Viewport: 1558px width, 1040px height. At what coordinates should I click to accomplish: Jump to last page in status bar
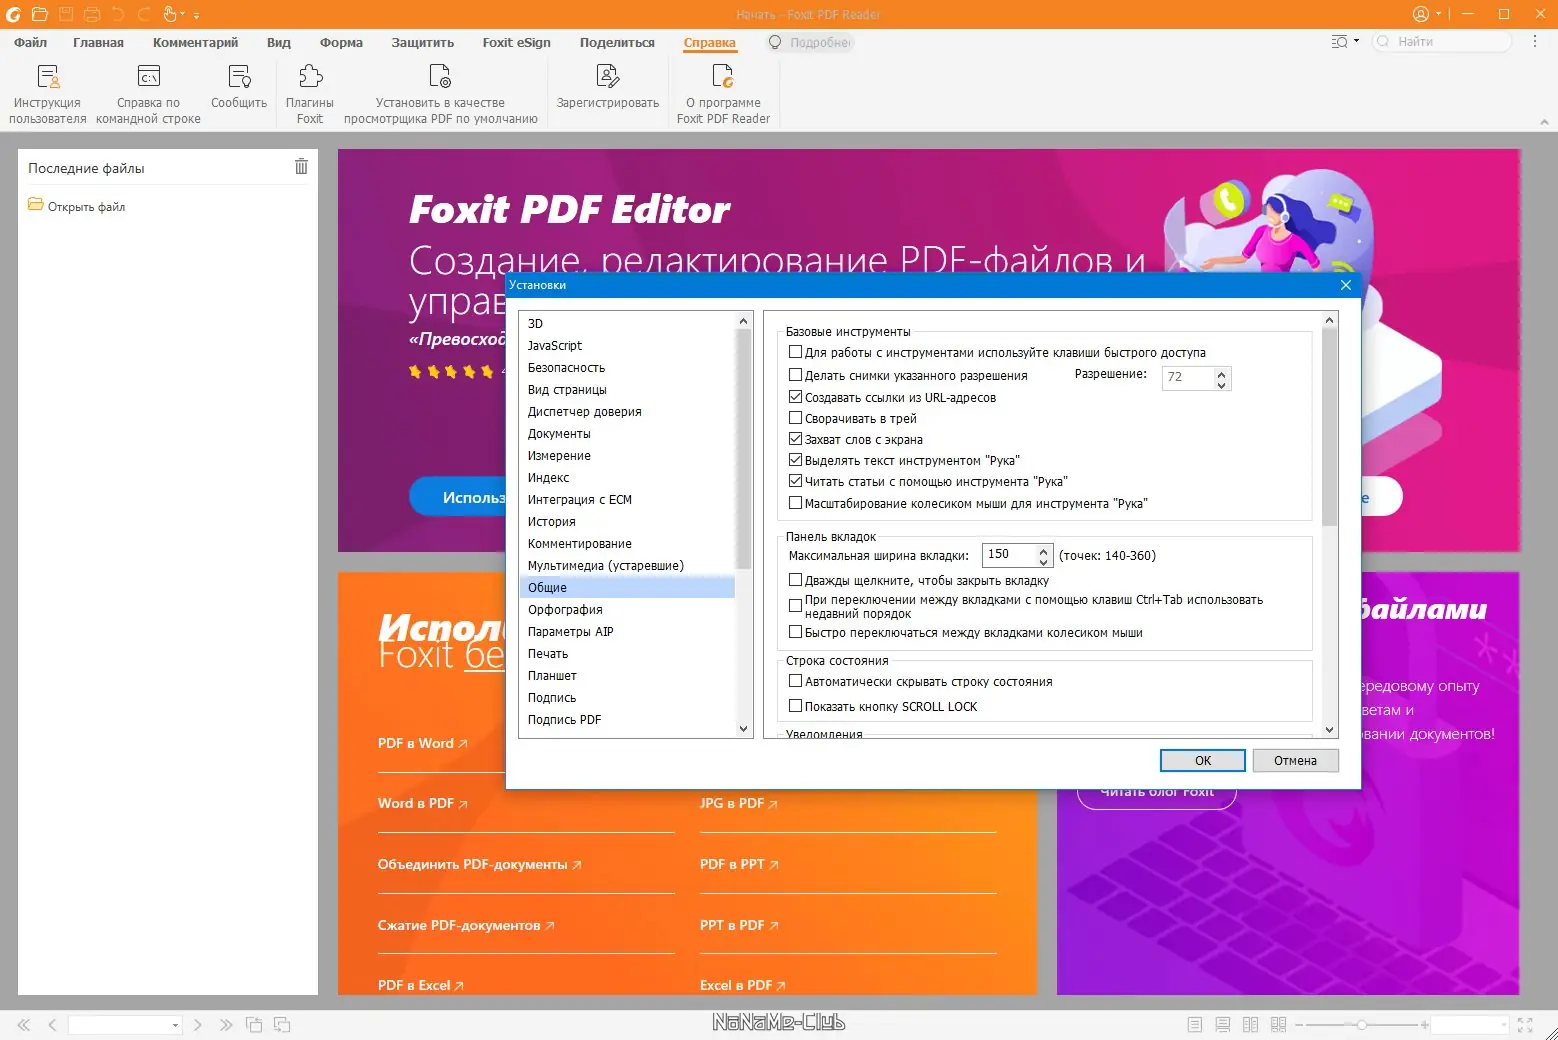pyautogui.click(x=226, y=1024)
